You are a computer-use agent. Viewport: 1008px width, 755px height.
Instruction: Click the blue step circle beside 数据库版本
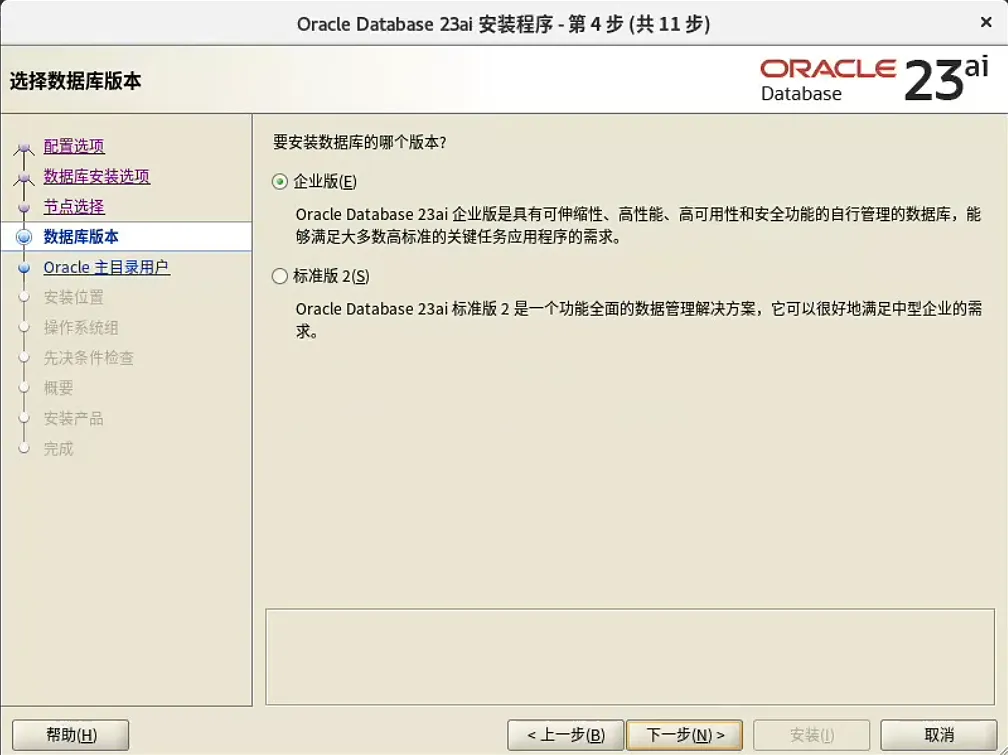coord(22,237)
